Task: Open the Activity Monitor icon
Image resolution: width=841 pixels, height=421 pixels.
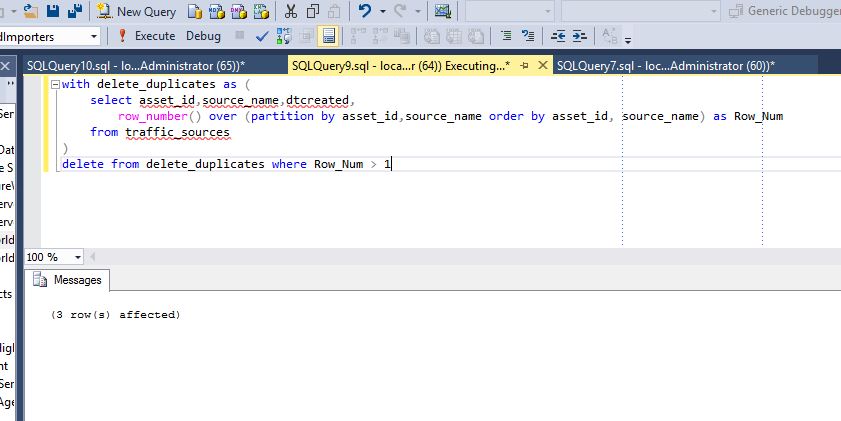Action: click(442, 11)
